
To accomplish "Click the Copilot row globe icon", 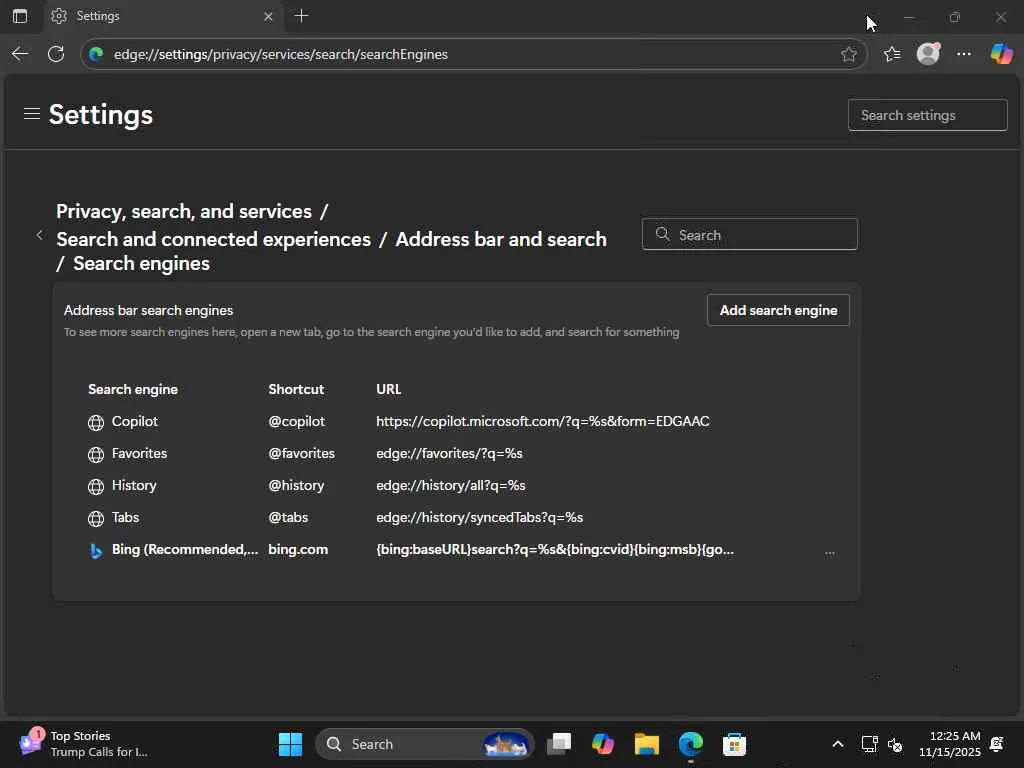I will tap(96, 423).
